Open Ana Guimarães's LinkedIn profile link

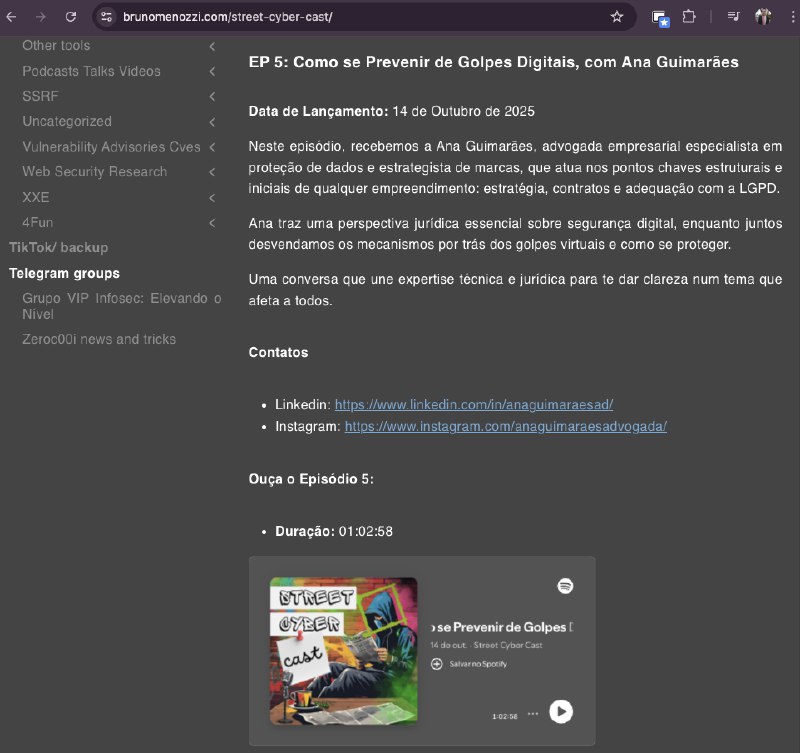click(473, 405)
